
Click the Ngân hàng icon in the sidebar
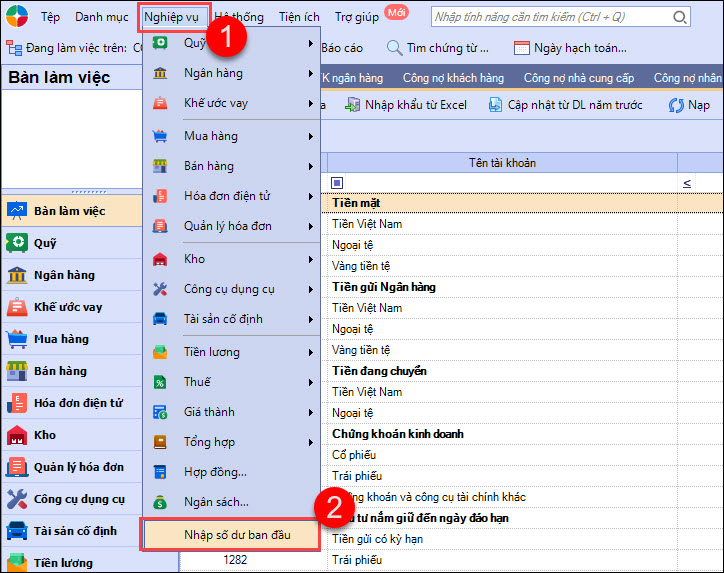(16, 275)
